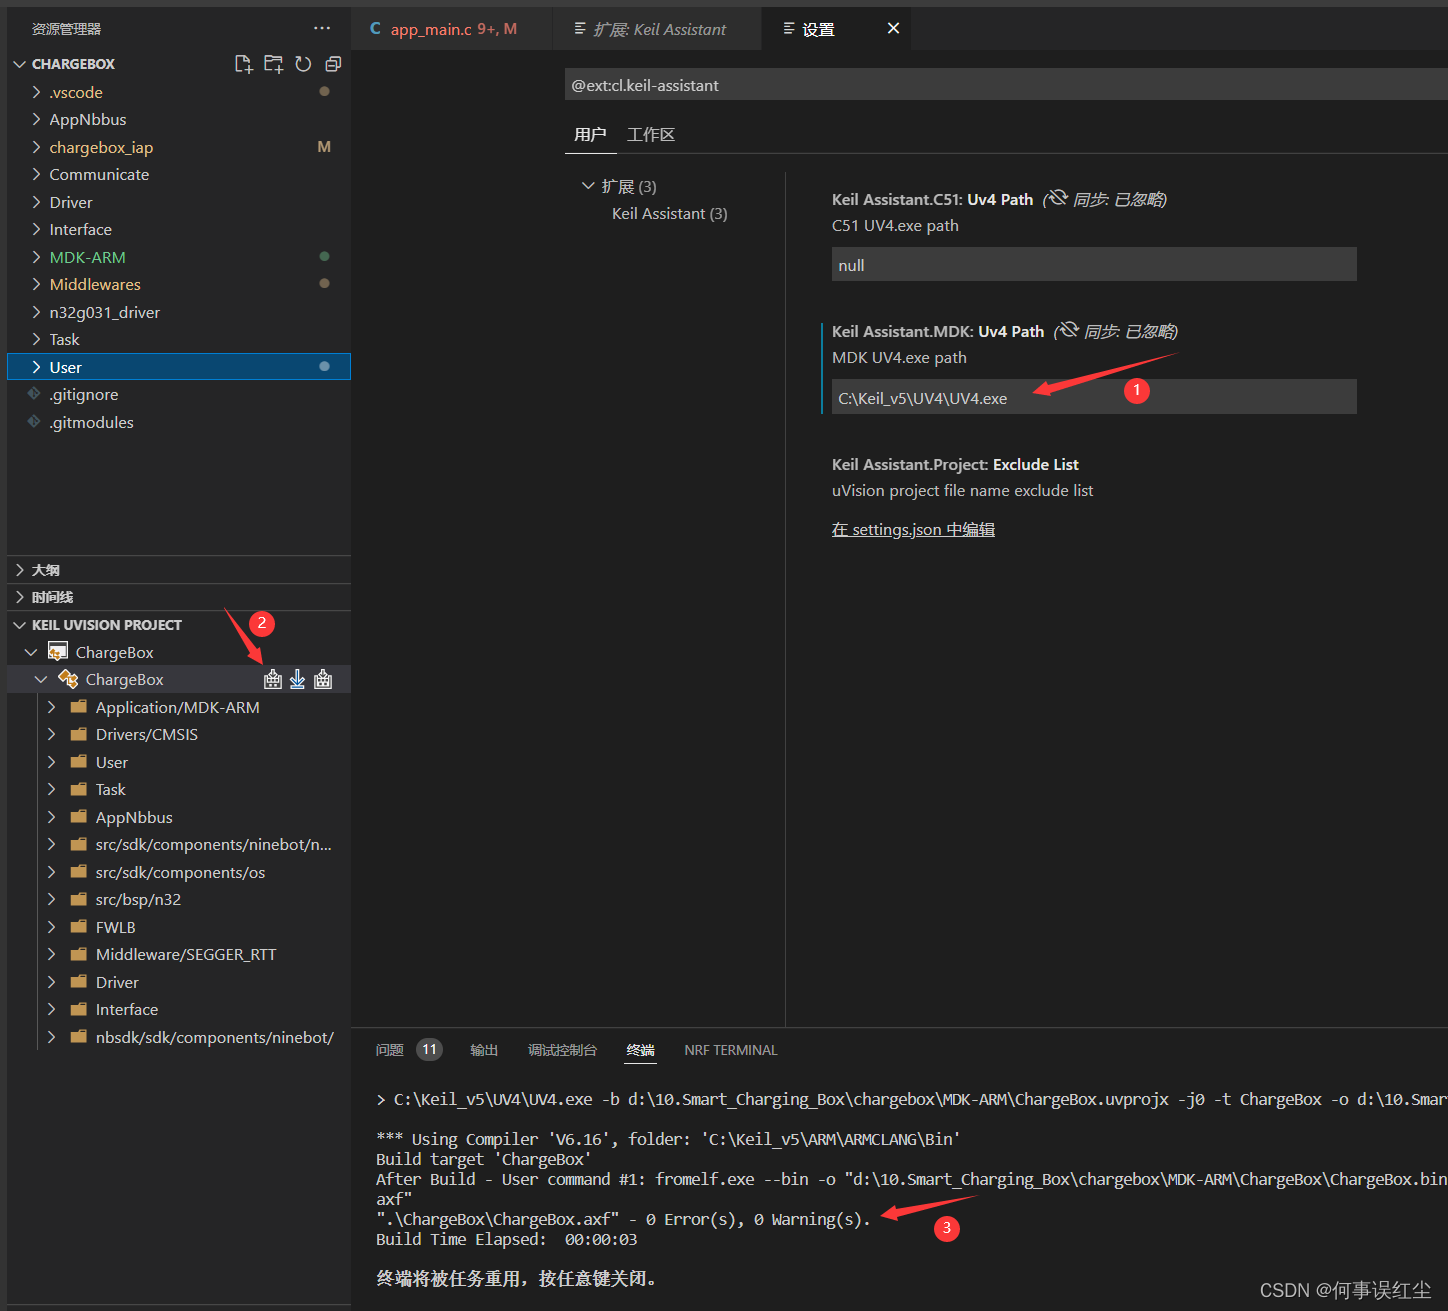Select Middleware/SEGGER_RTT group

[x=186, y=954]
